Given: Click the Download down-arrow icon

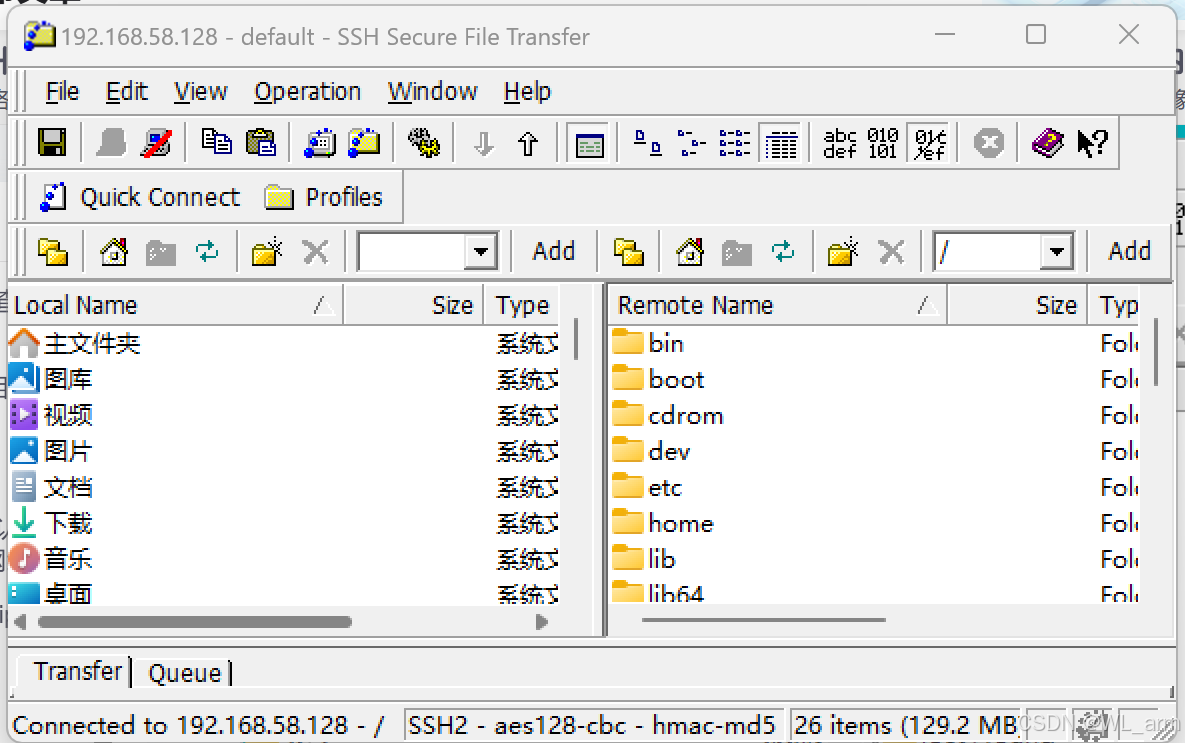Looking at the screenshot, I should tap(483, 142).
